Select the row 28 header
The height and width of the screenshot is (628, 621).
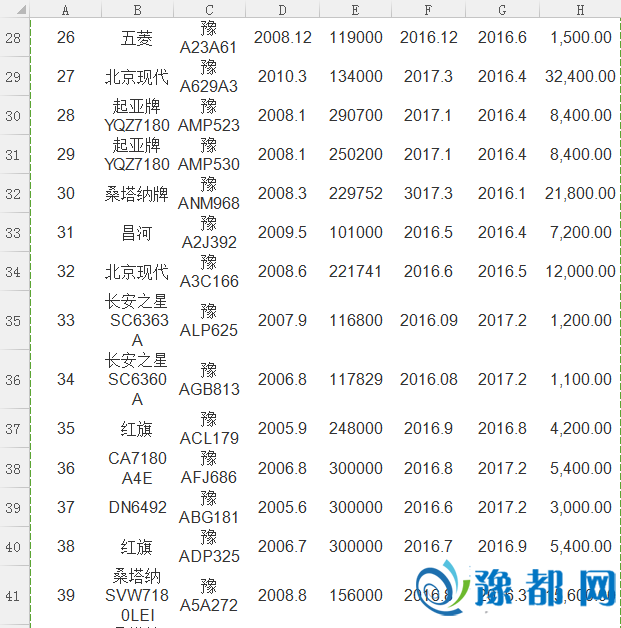click(13, 37)
